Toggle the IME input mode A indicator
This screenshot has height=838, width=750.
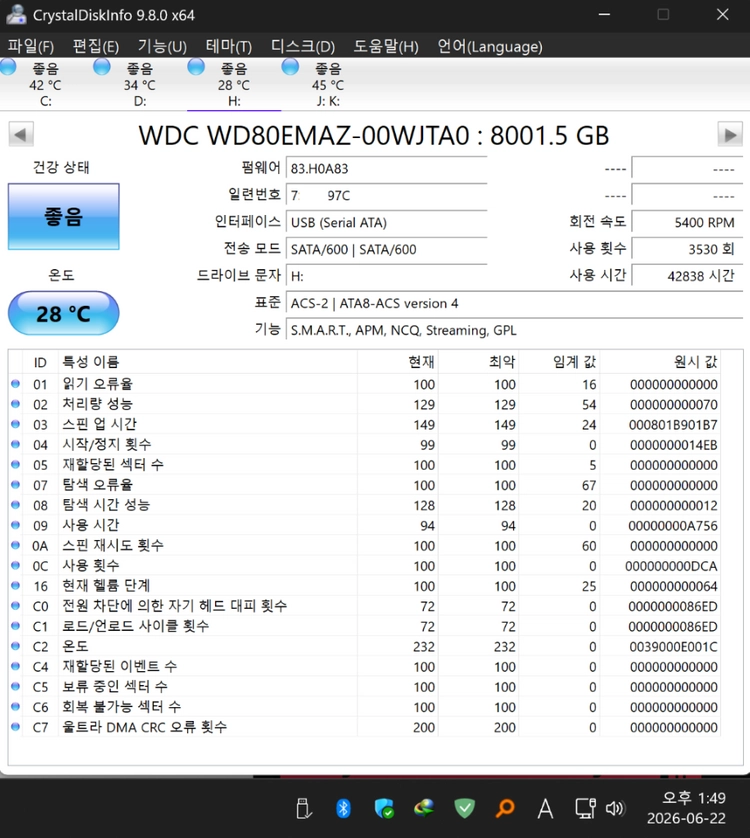(x=545, y=808)
